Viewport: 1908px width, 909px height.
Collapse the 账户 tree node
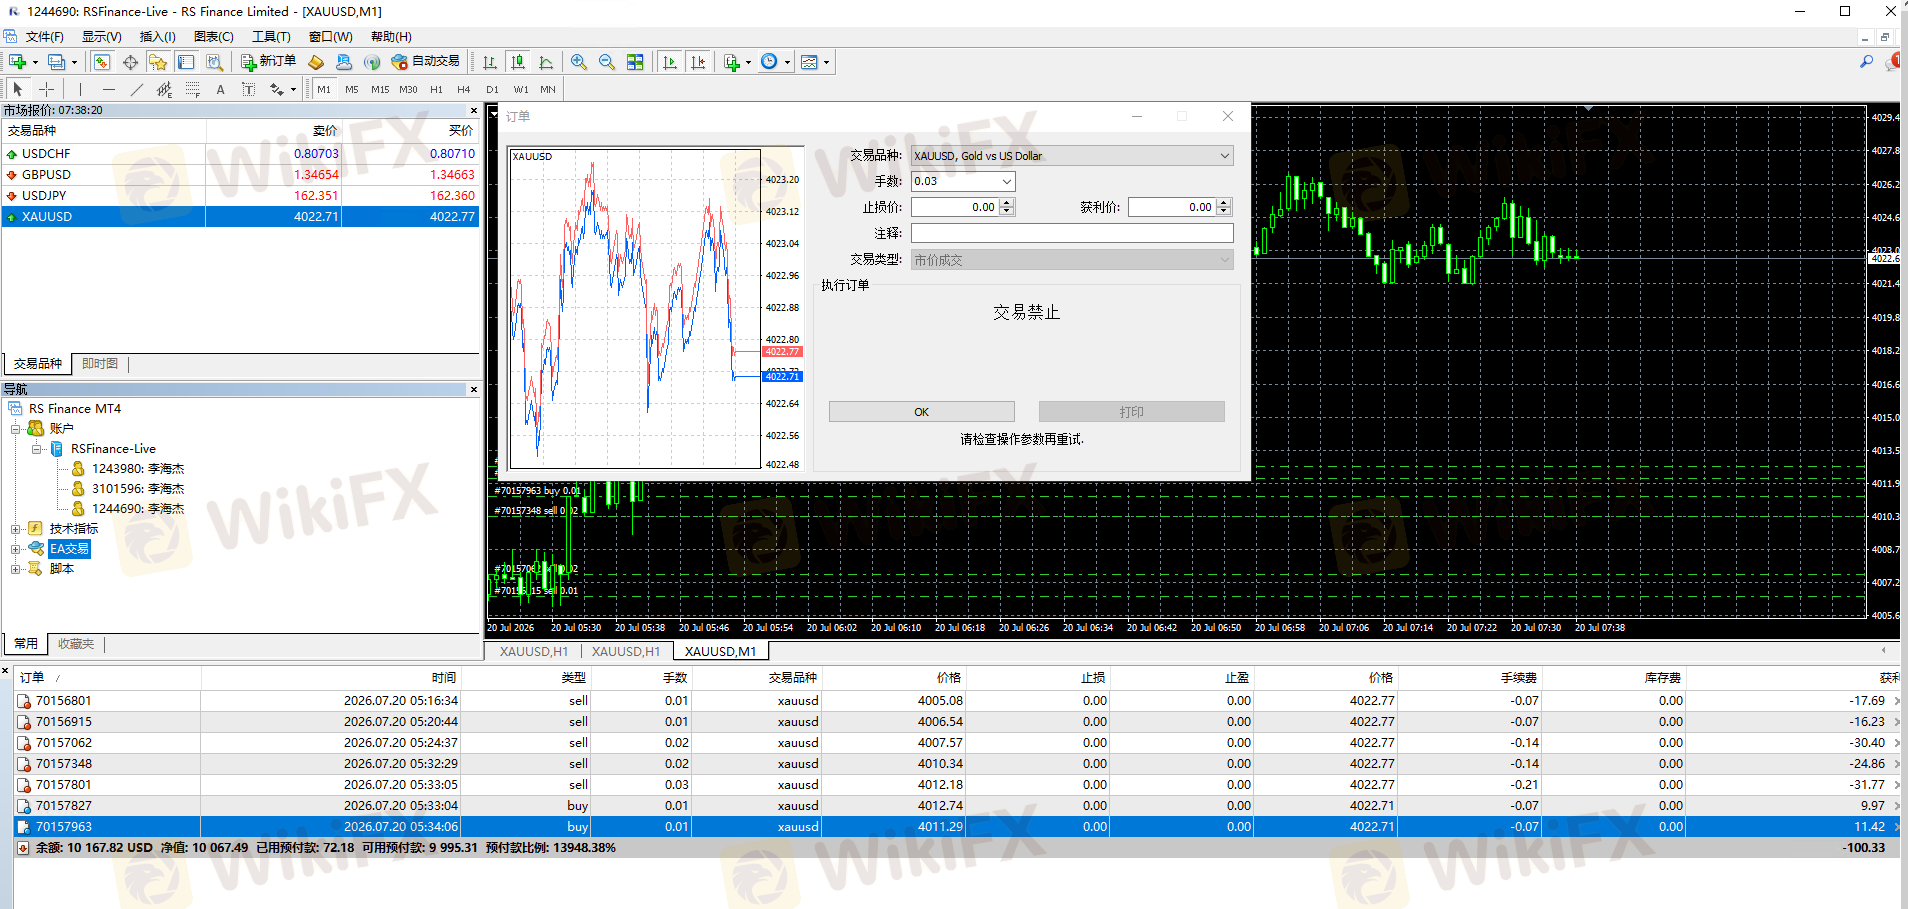point(16,429)
